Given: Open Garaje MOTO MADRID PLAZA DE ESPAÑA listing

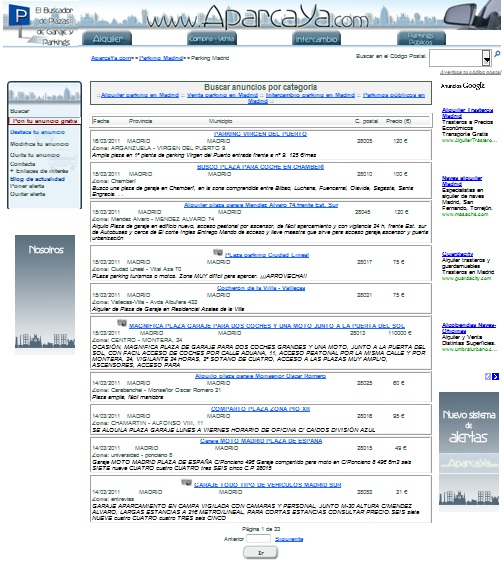Looking at the screenshot, I should (261, 441).
